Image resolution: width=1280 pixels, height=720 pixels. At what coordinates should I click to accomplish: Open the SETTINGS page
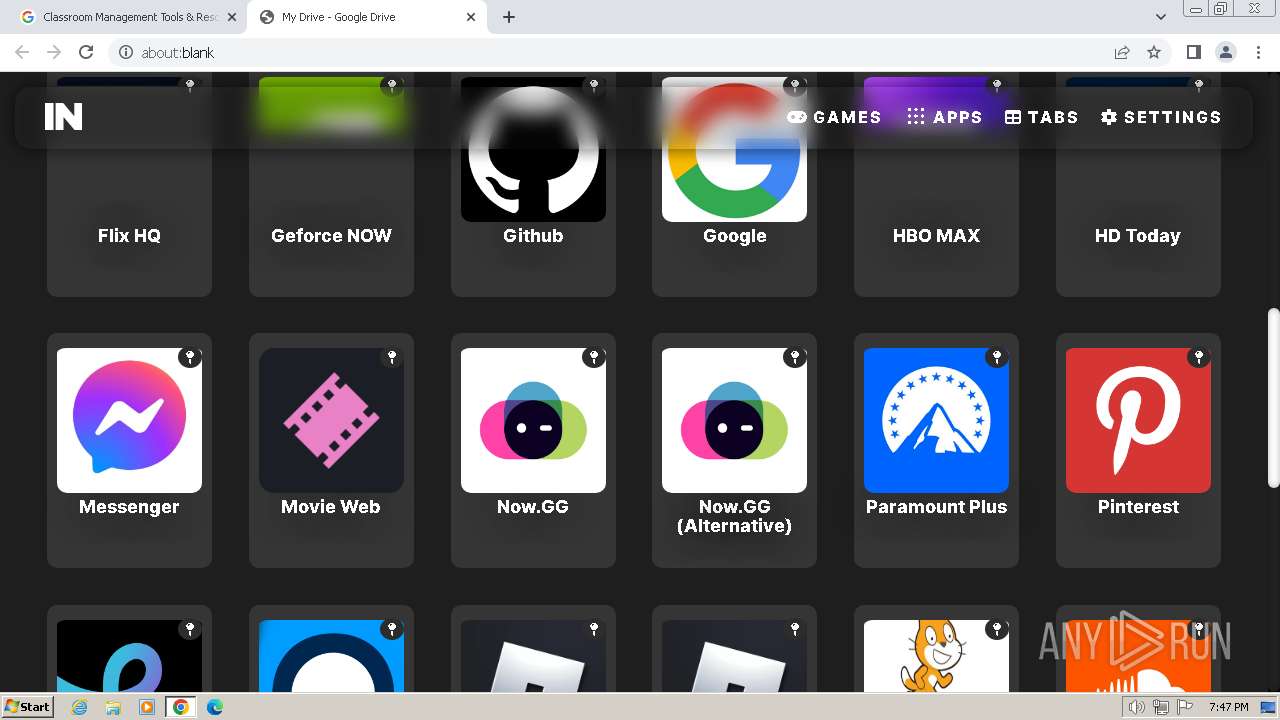[1161, 117]
